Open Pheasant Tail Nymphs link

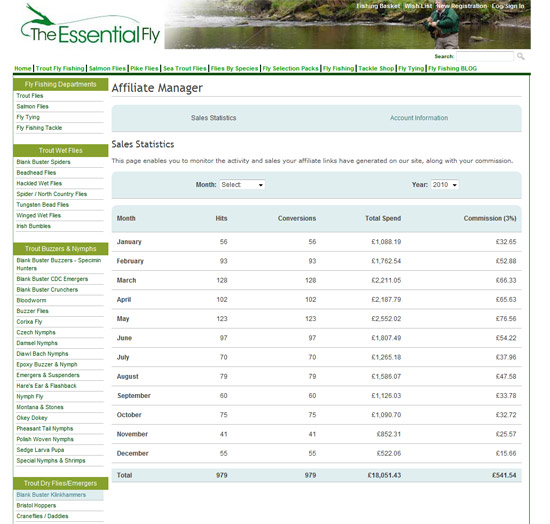pyautogui.click(x=45, y=429)
